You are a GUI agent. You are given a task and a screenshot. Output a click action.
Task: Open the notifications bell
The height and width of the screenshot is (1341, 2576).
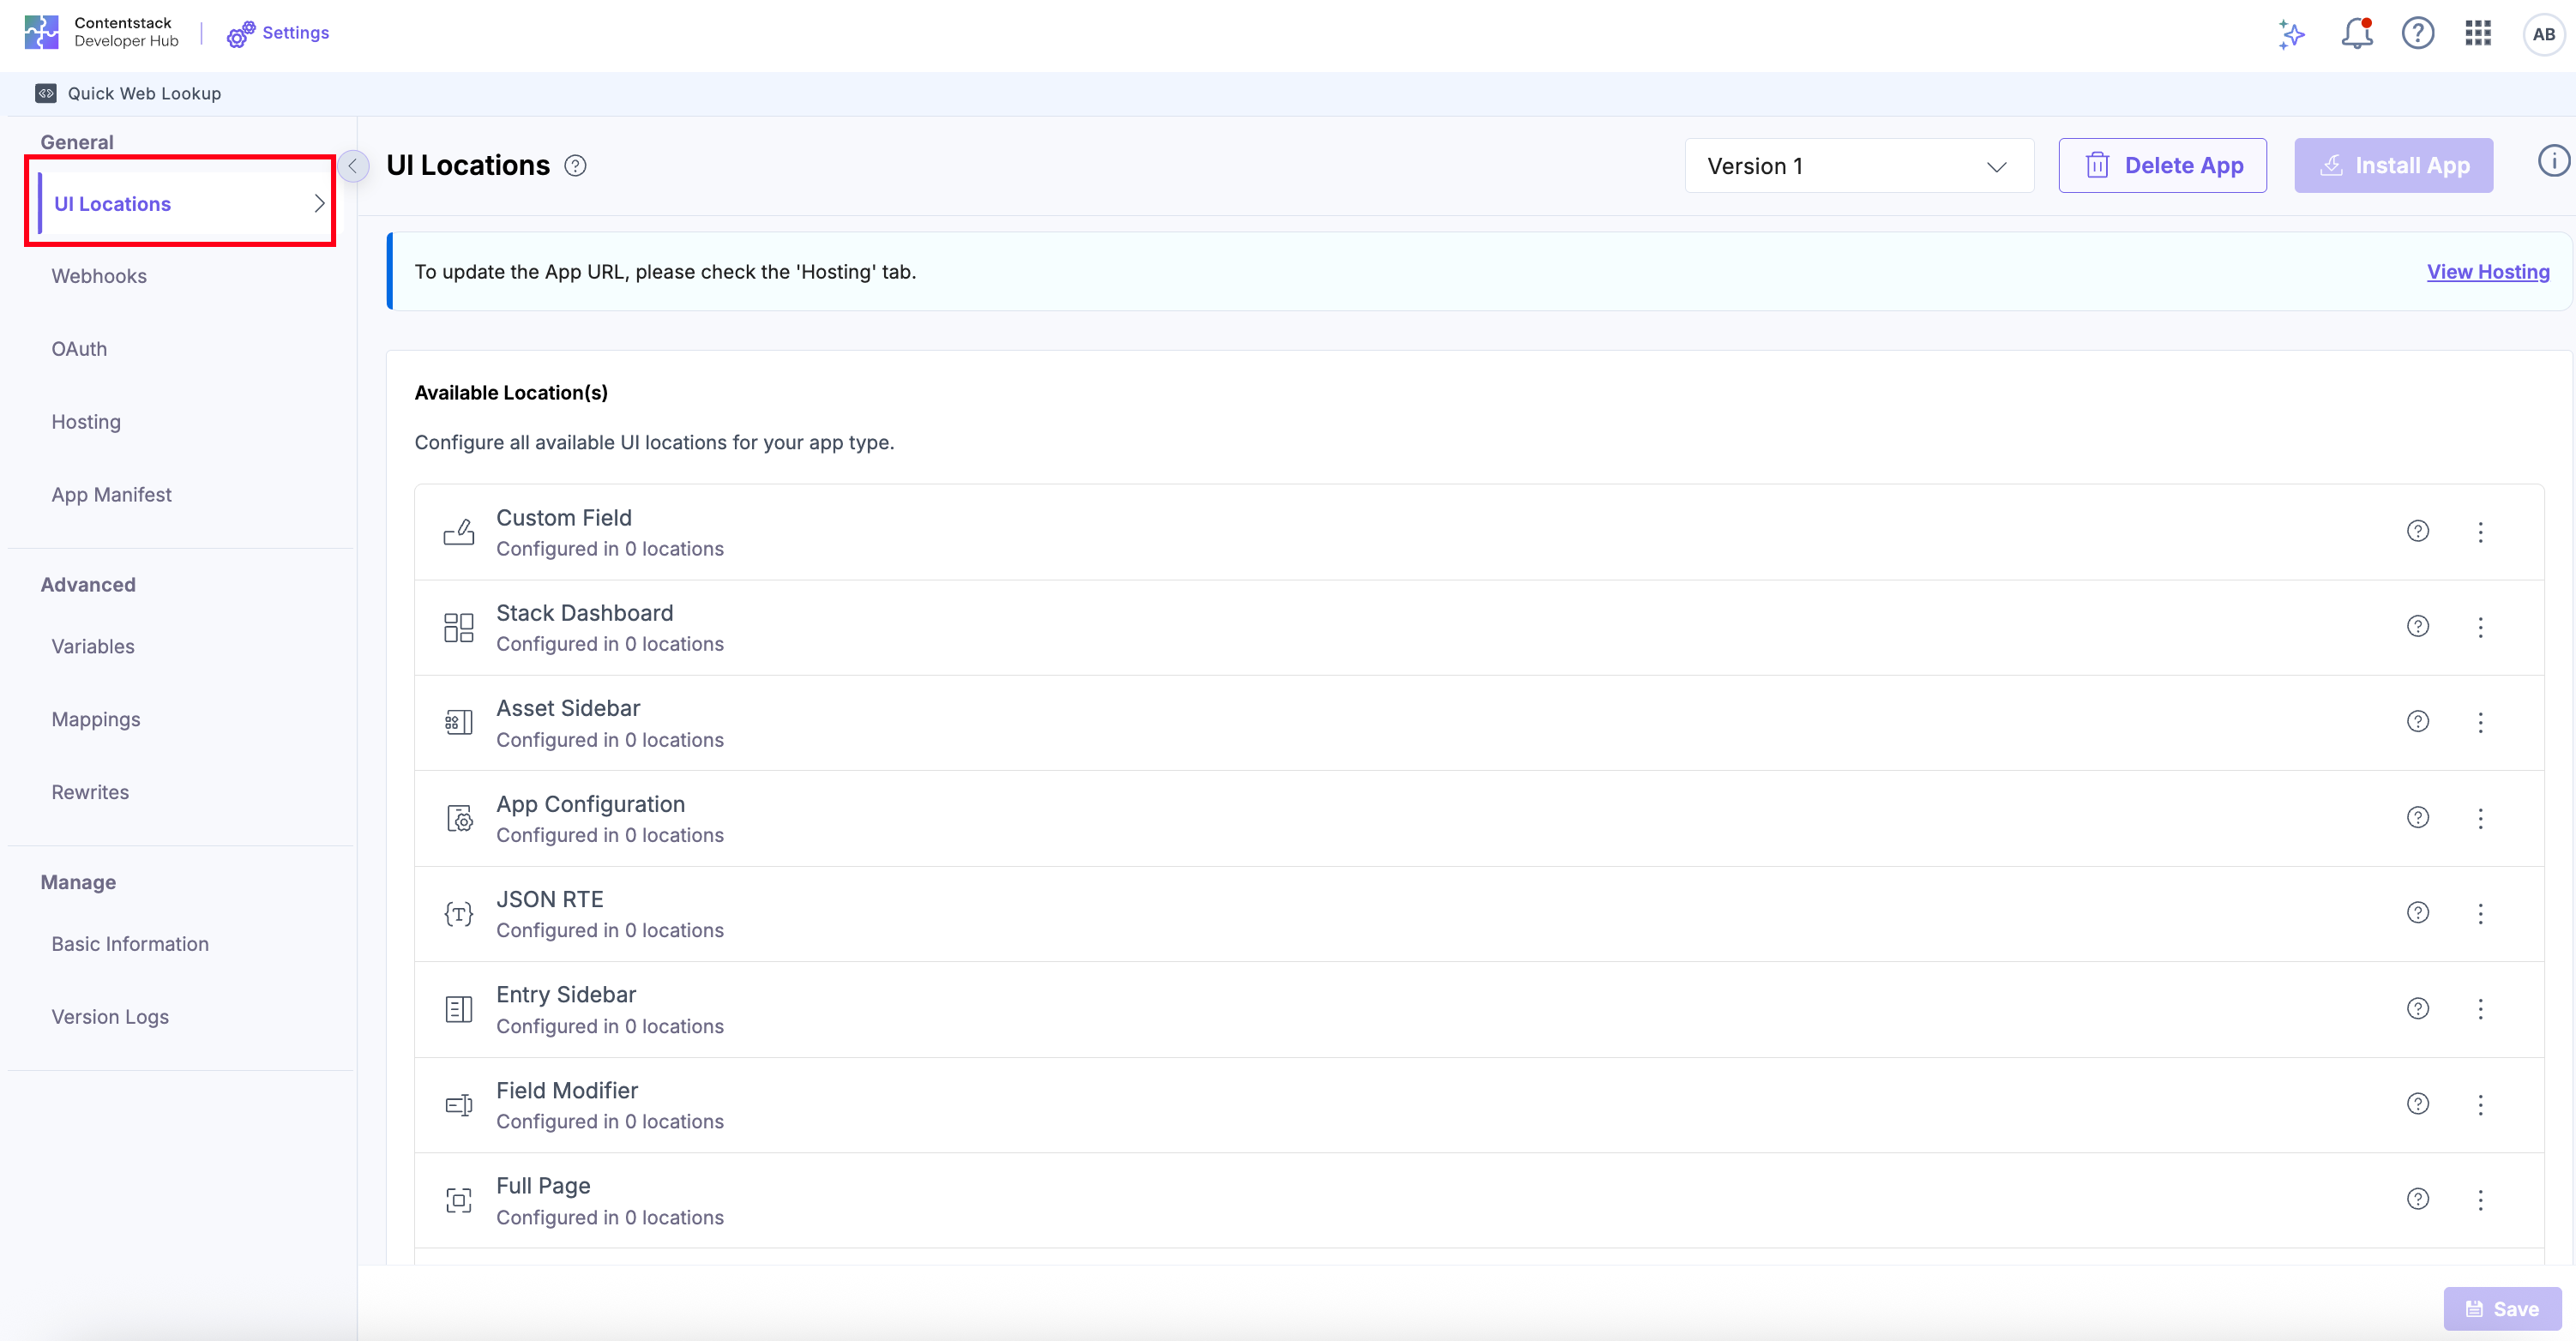coord(2356,34)
